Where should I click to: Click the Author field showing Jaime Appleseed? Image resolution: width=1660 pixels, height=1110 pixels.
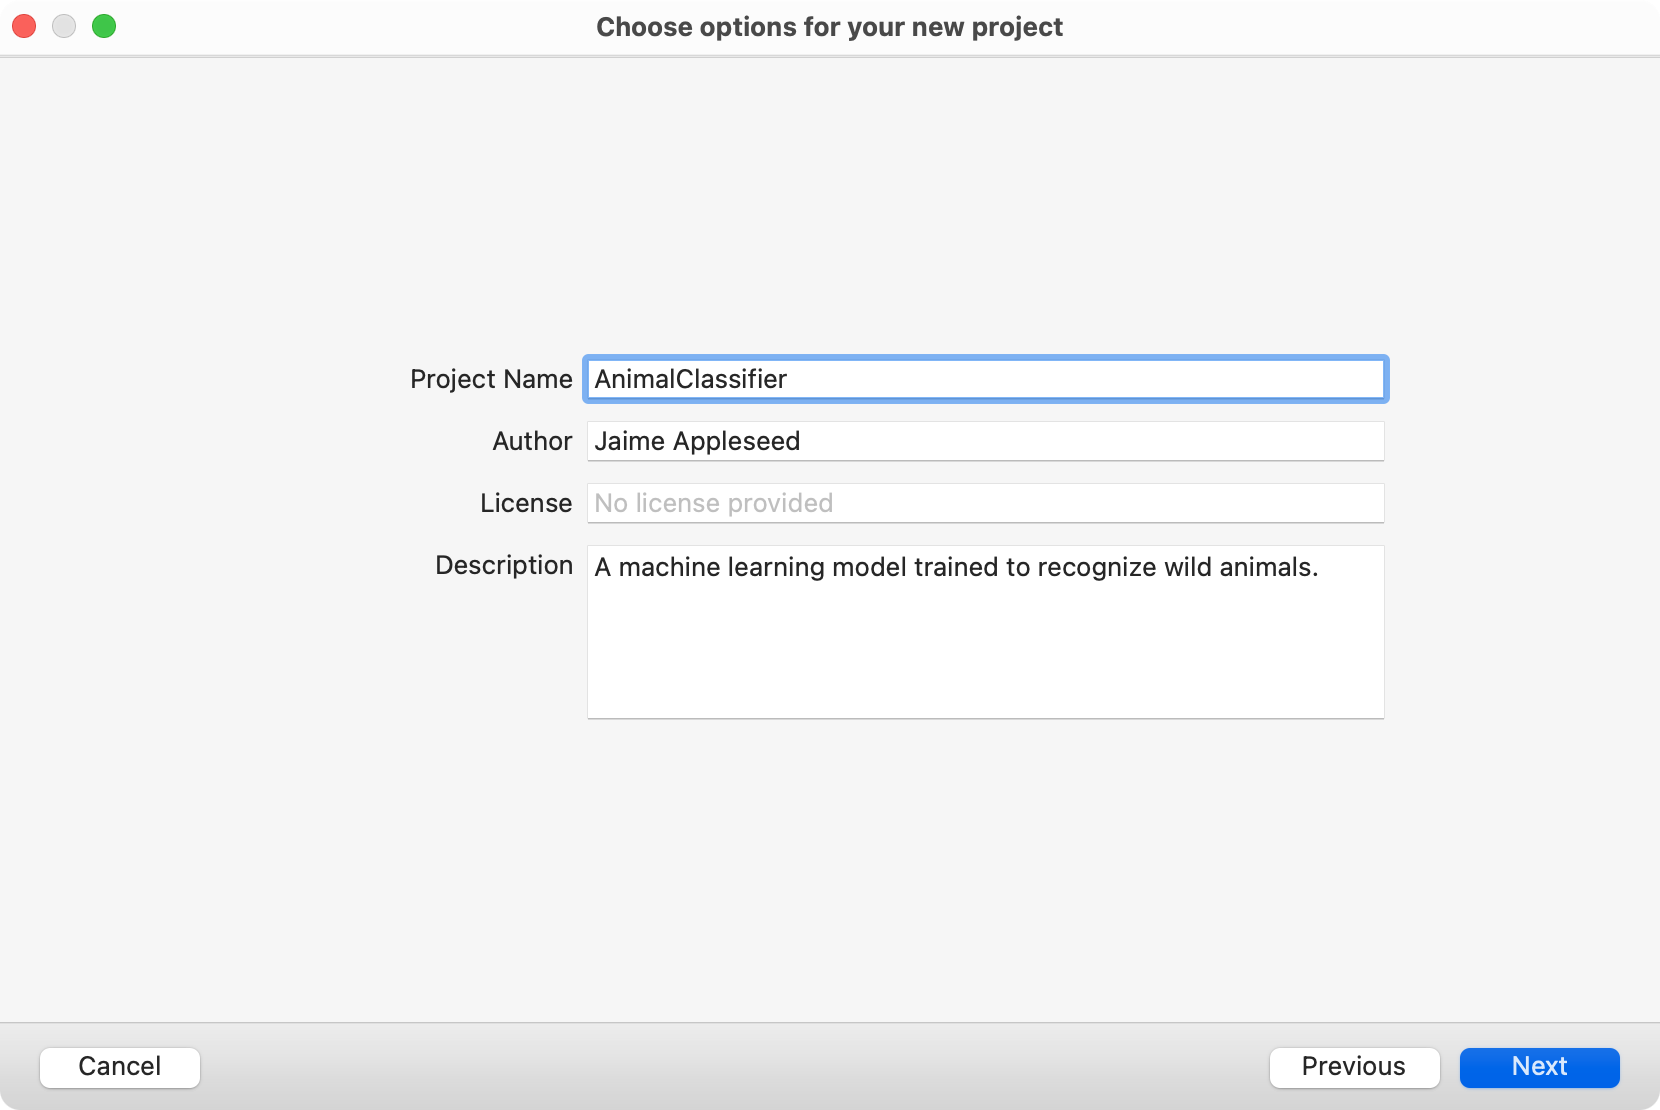985,441
